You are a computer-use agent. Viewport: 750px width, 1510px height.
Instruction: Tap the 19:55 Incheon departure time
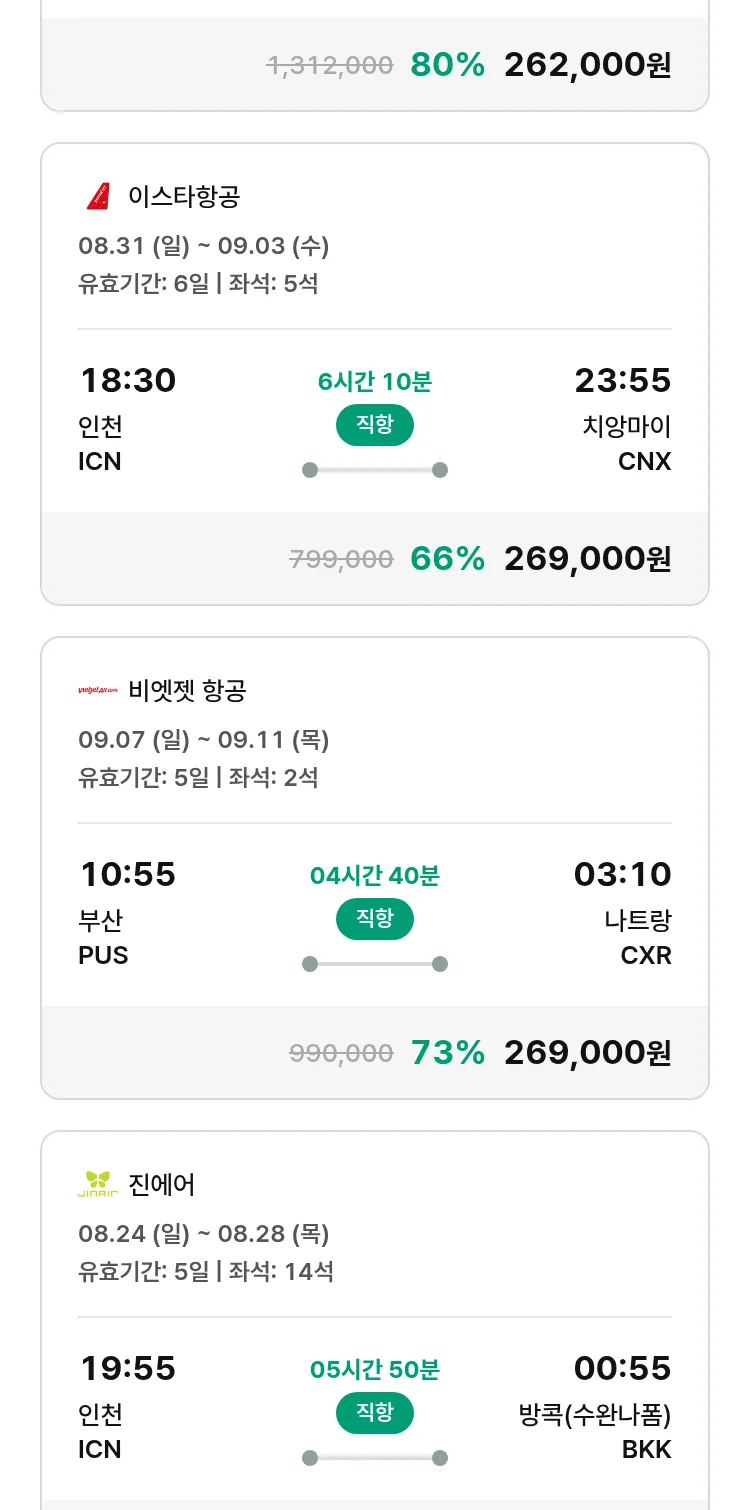point(128,1368)
